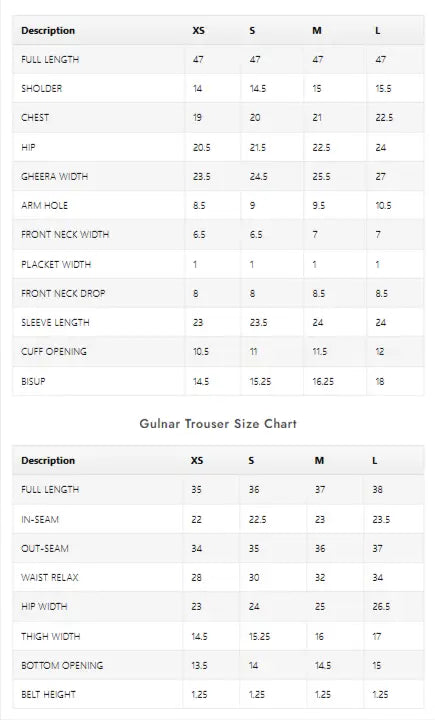The image size is (435, 720).
Task: Select the SLEEVE LENGTH row label
Action: pyautogui.click(x=55, y=322)
